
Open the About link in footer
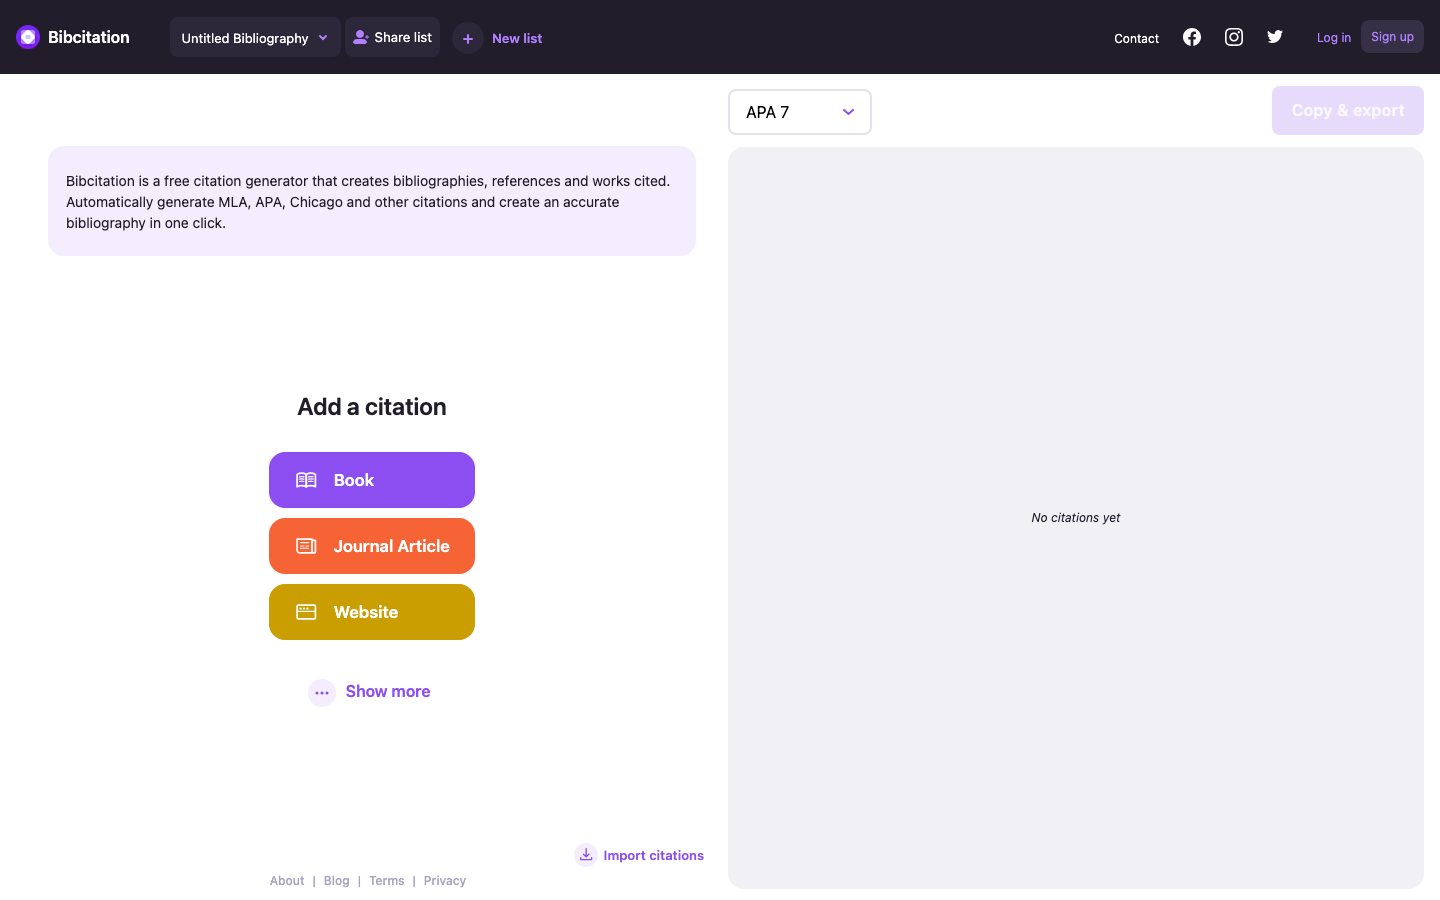287,881
